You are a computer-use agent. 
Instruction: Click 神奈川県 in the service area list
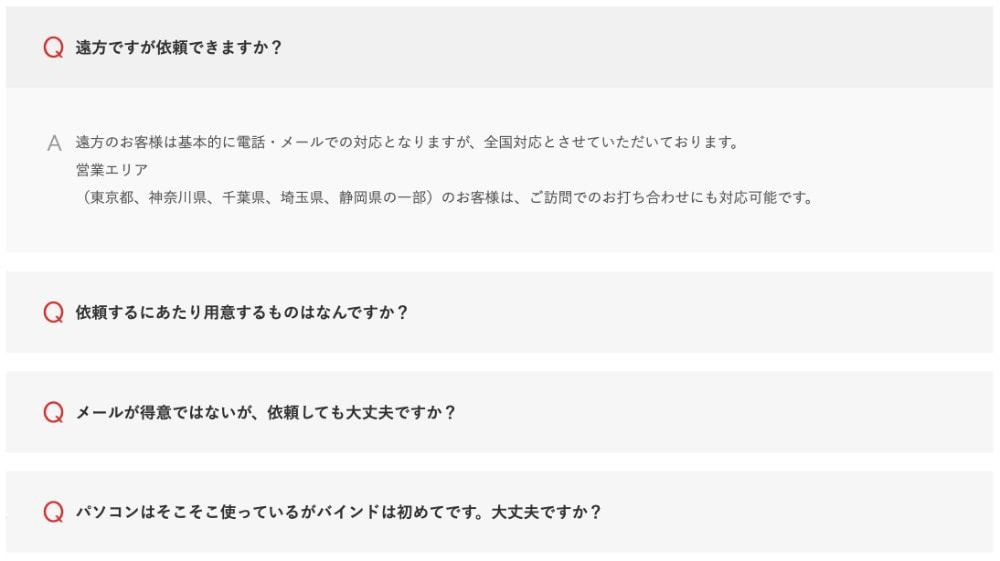[x=178, y=198]
